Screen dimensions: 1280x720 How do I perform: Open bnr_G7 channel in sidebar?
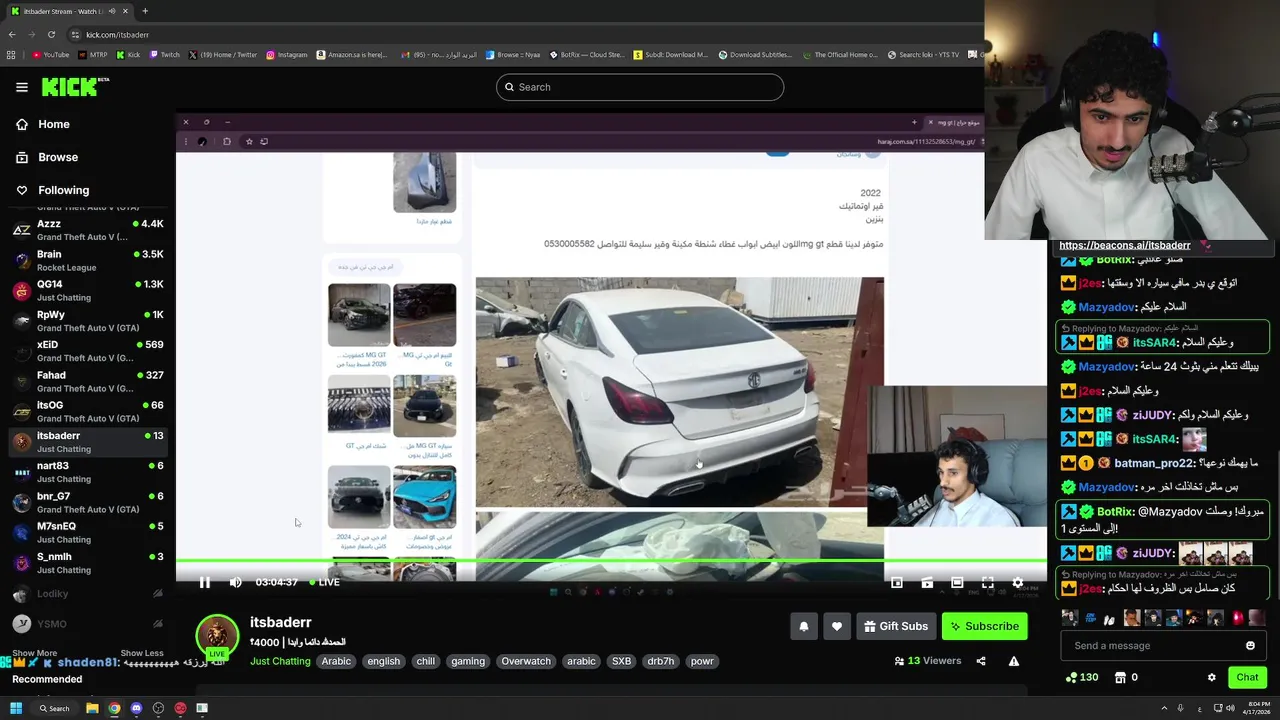[x=88, y=502]
